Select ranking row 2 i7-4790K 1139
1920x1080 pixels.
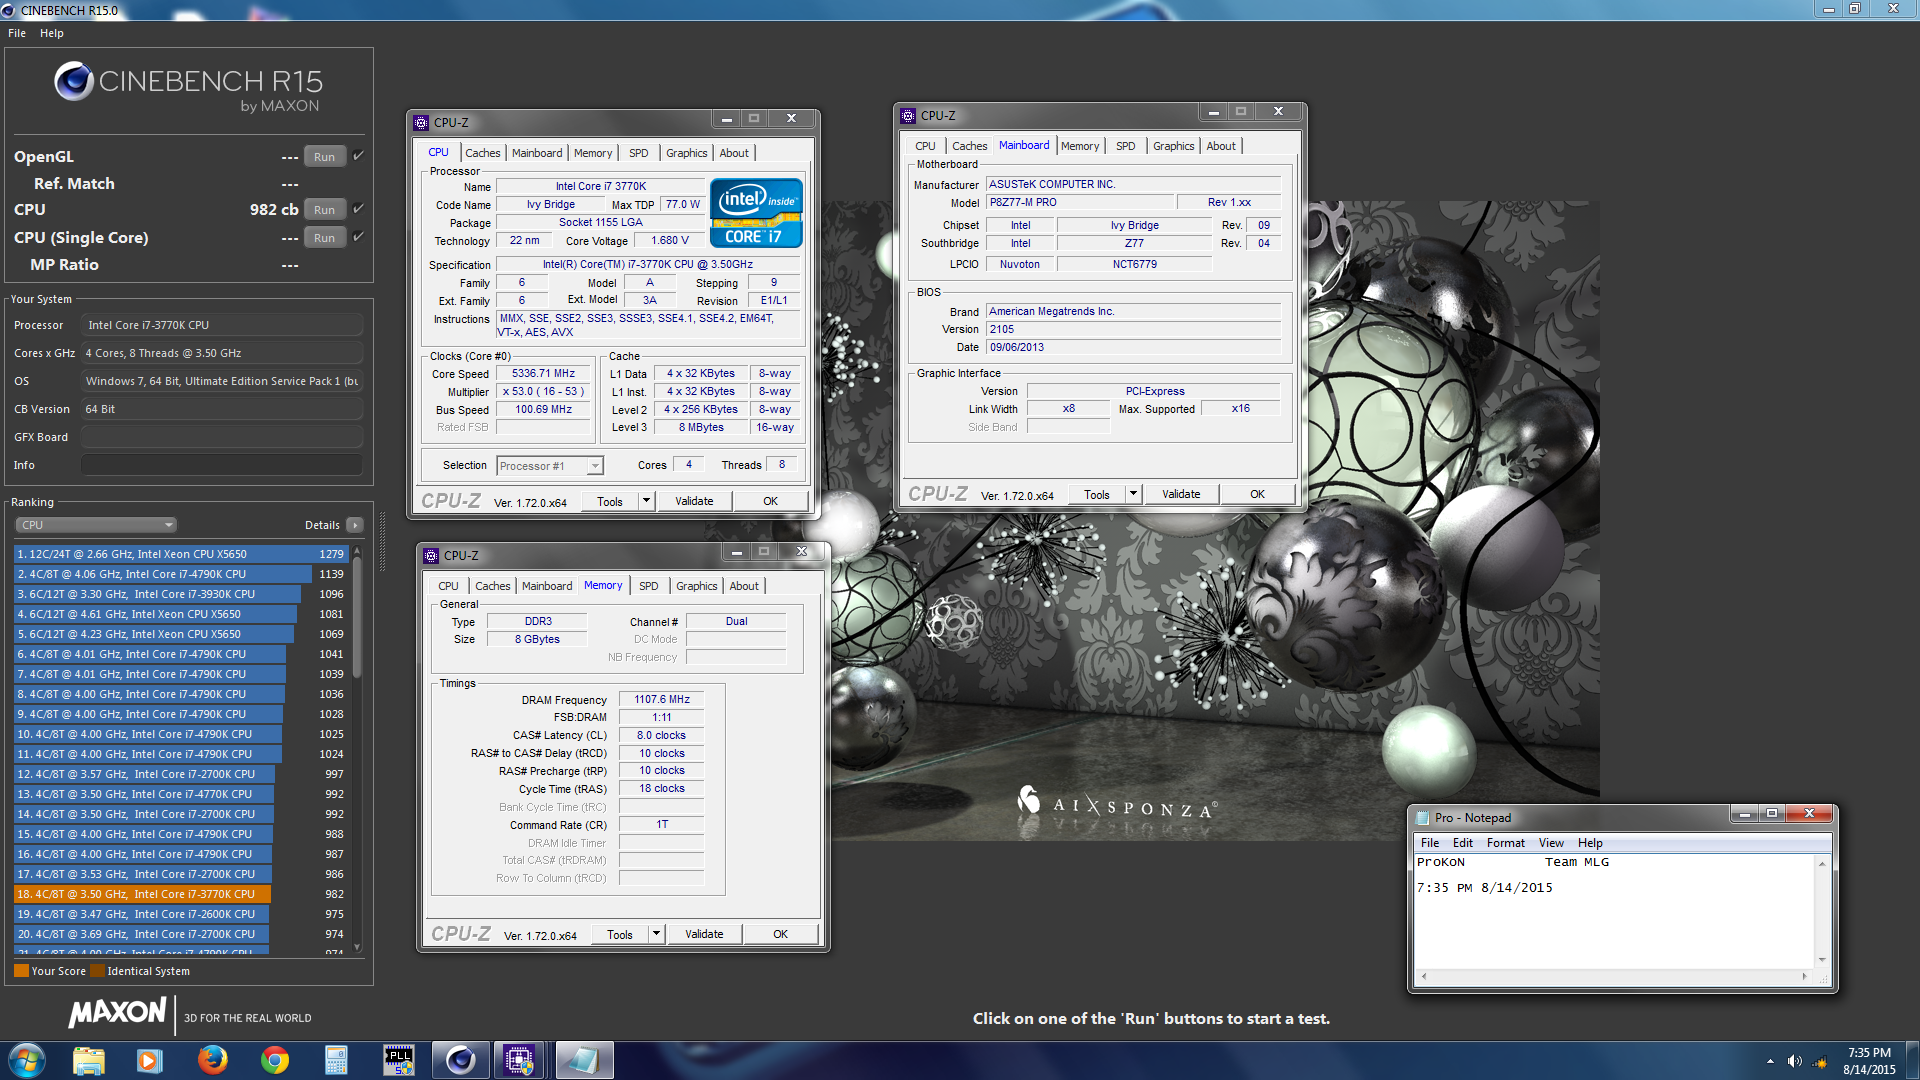[x=180, y=574]
